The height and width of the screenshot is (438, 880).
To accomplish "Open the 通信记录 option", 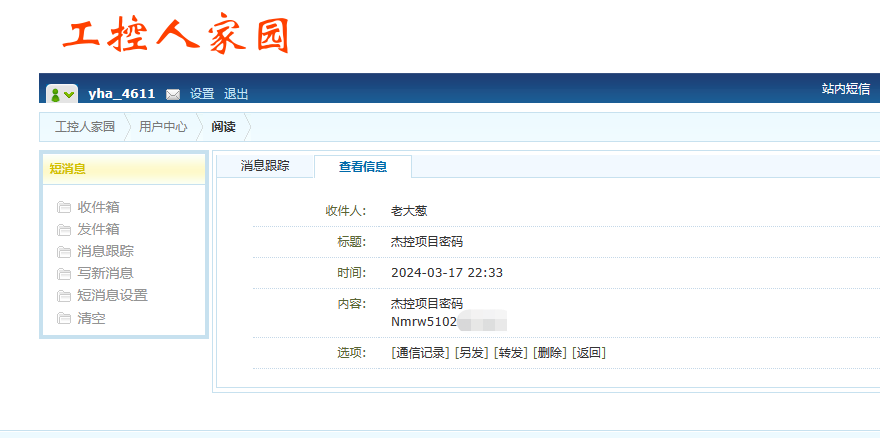I will 420,352.
